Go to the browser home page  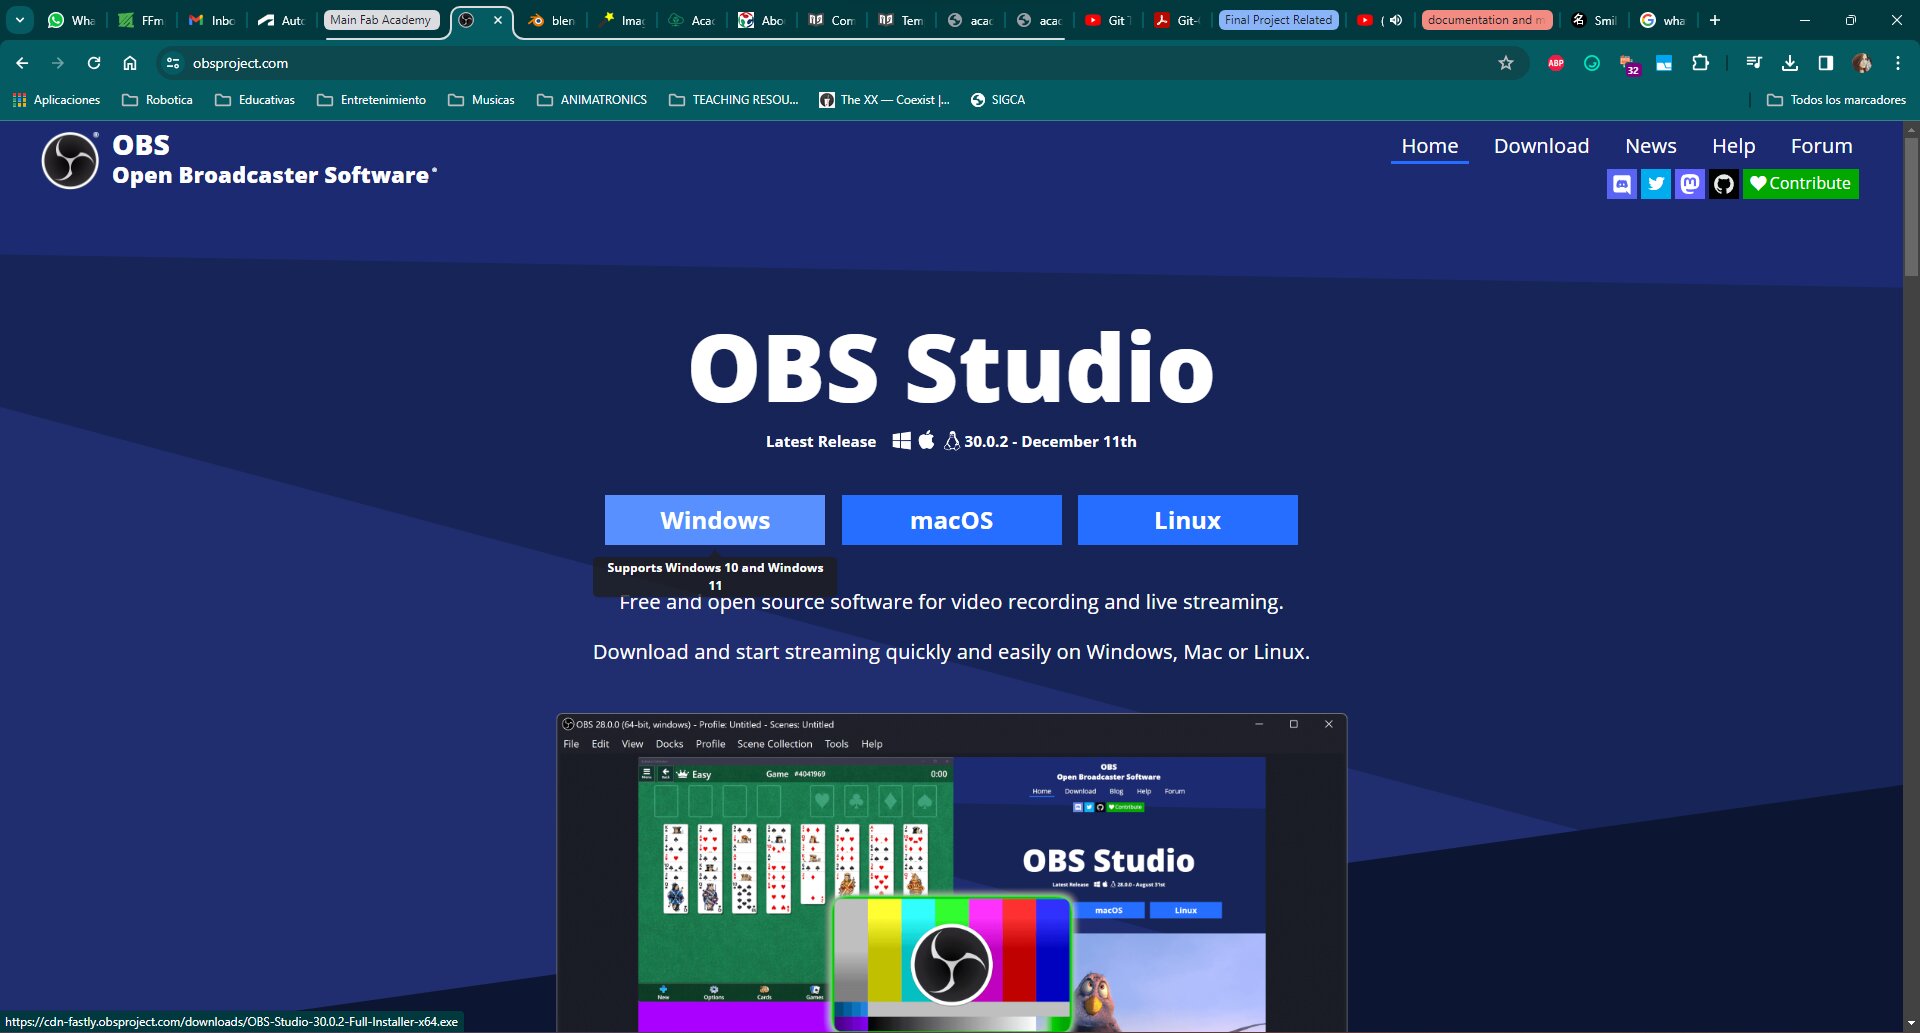pyautogui.click(x=130, y=63)
